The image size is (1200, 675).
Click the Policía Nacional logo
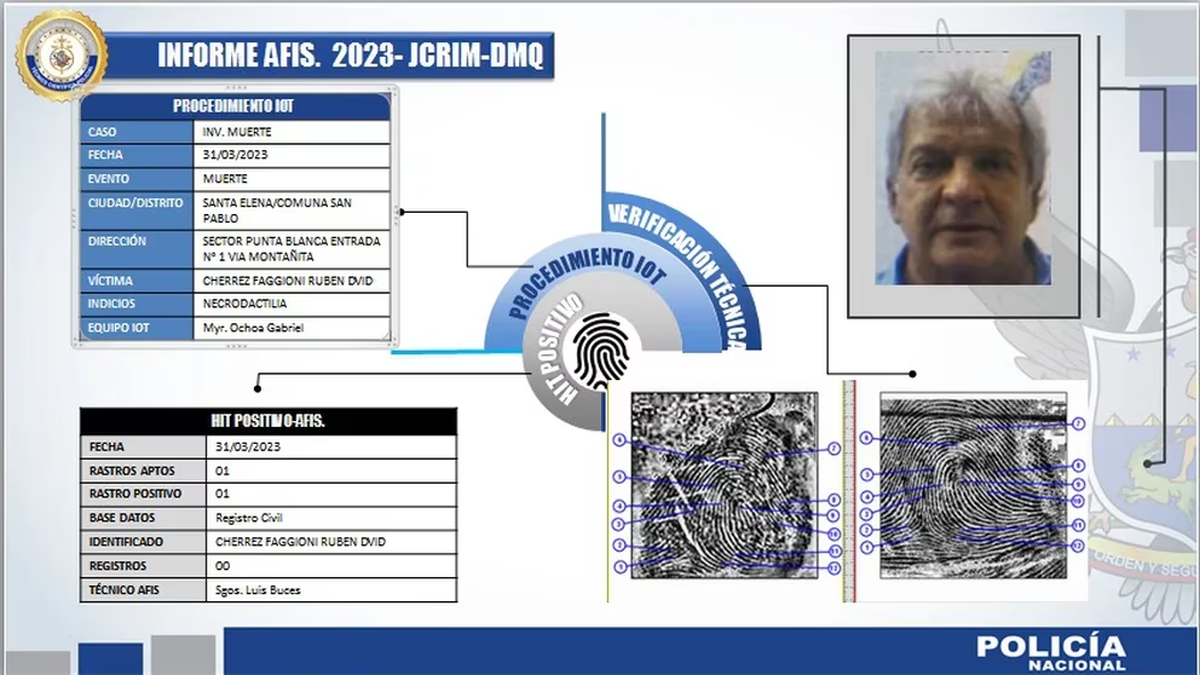[1050, 651]
